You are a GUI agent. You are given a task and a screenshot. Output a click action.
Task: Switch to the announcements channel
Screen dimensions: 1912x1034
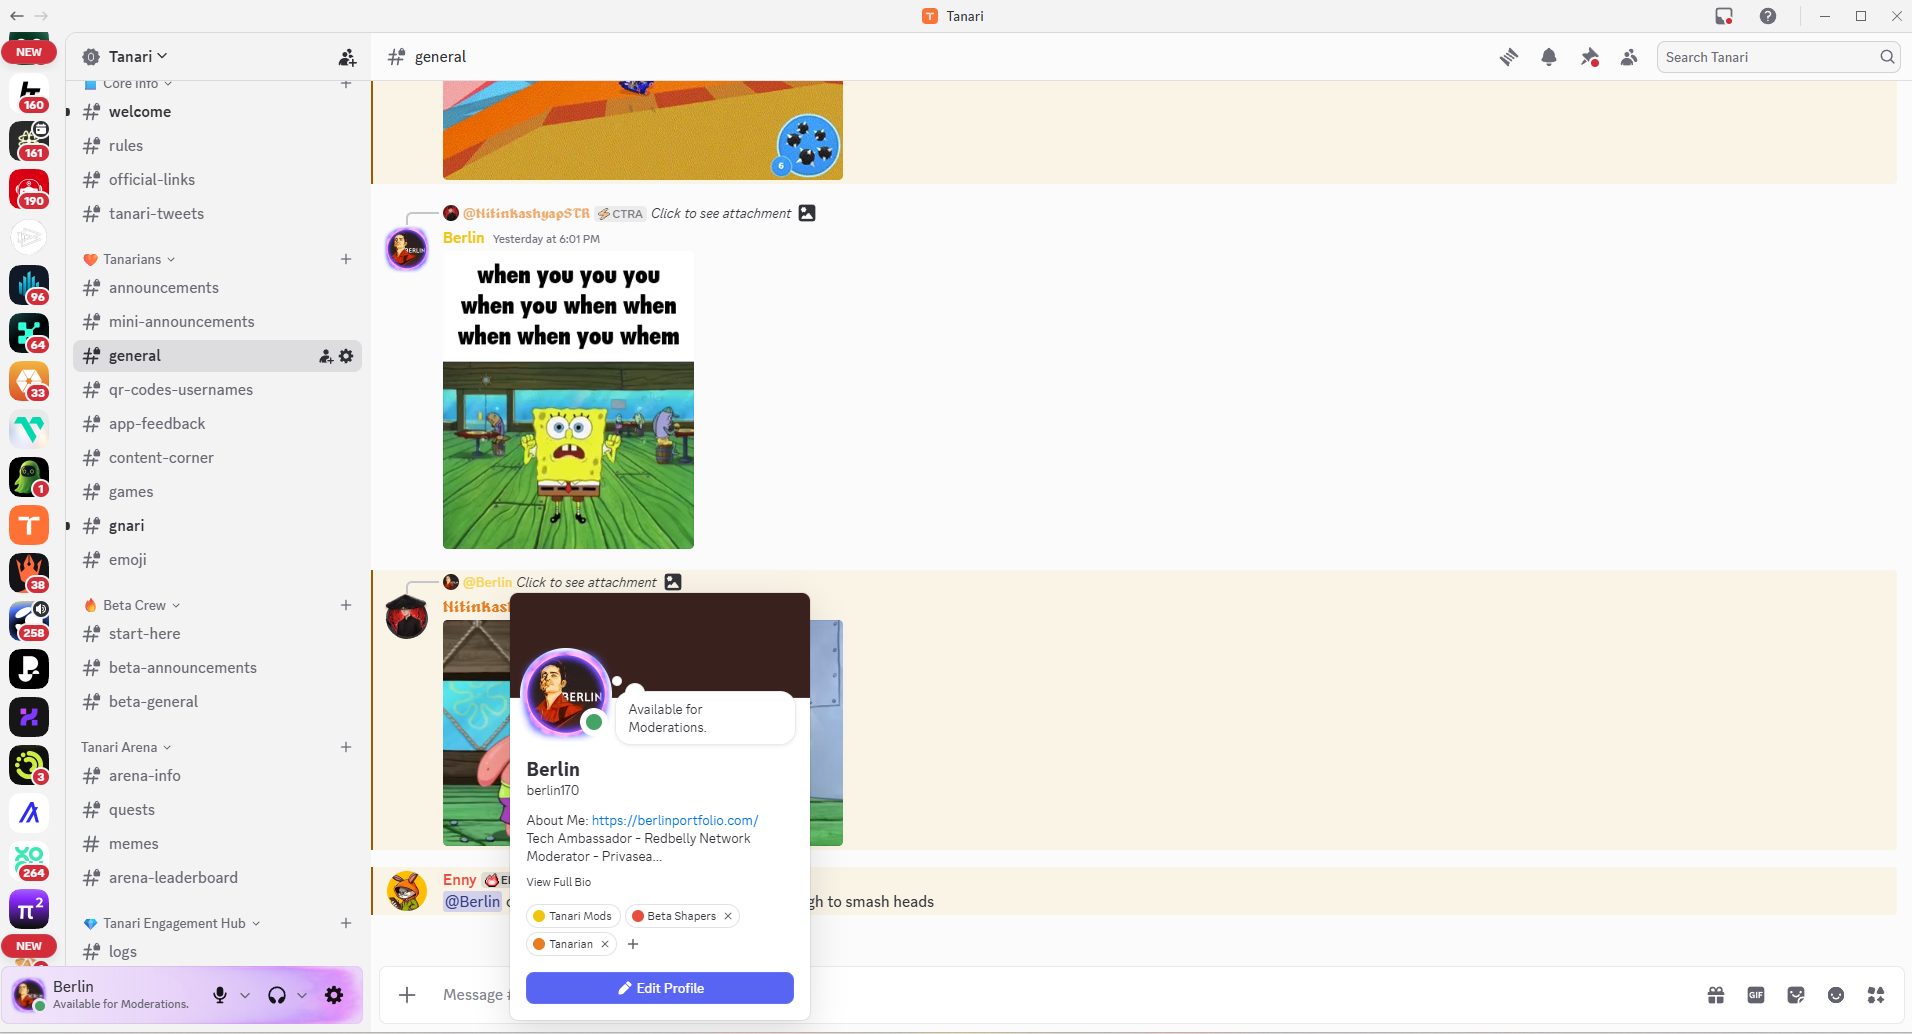(x=164, y=288)
